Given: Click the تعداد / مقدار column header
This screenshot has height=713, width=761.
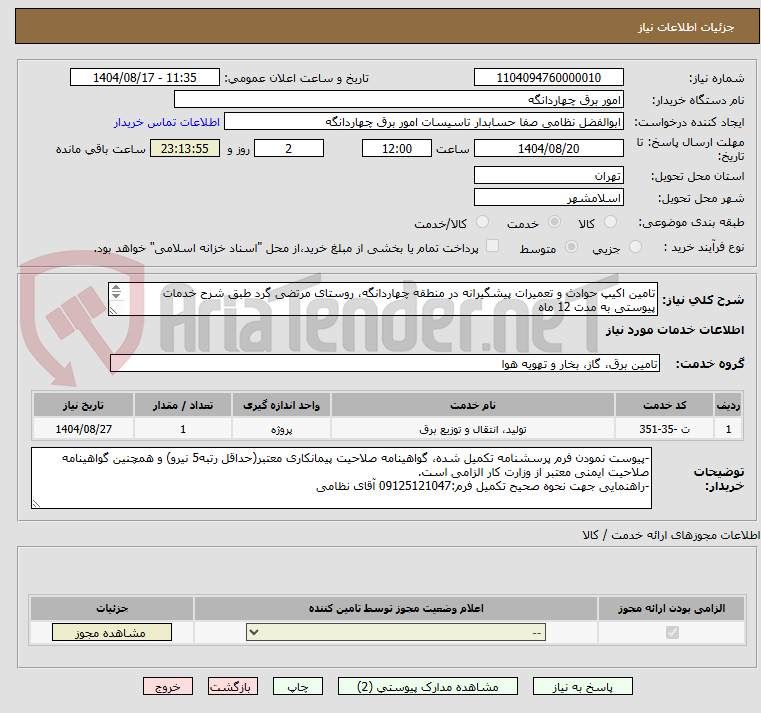Looking at the screenshot, I should pyautogui.click(x=183, y=405).
